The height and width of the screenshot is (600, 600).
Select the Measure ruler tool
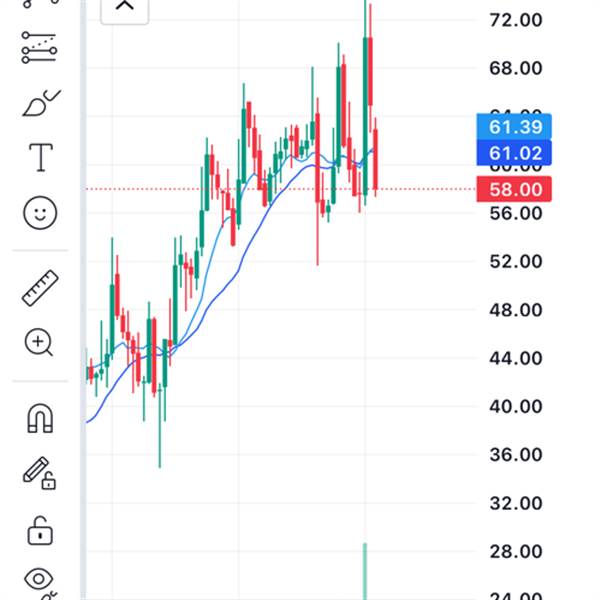coord(40,288)
